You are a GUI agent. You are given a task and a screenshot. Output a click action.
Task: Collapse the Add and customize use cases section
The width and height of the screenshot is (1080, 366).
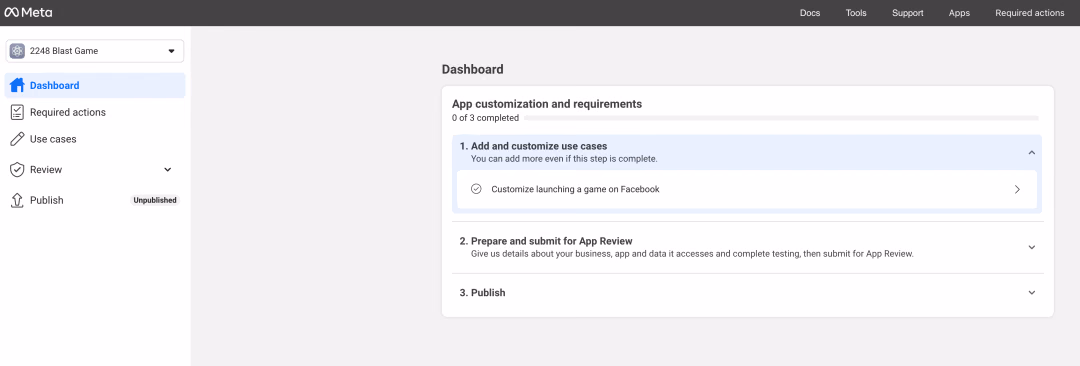pyautogui.click(x=1031, y=152)
